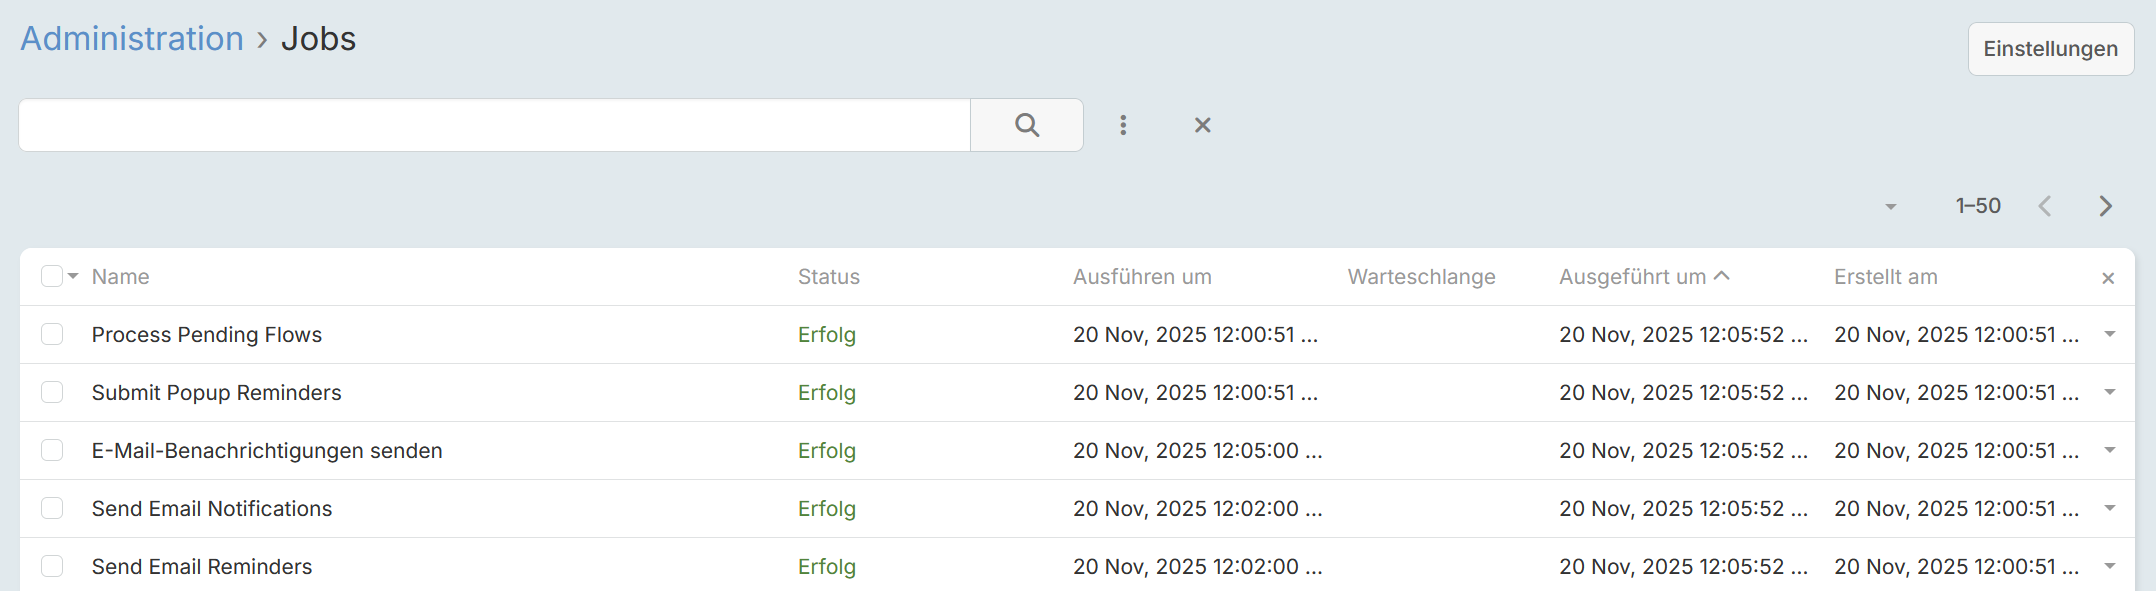Navigate to Administration breadcrumb link
Viewport: 2156px width, 591px height.
pyautogui.click(x=132, y=38)
